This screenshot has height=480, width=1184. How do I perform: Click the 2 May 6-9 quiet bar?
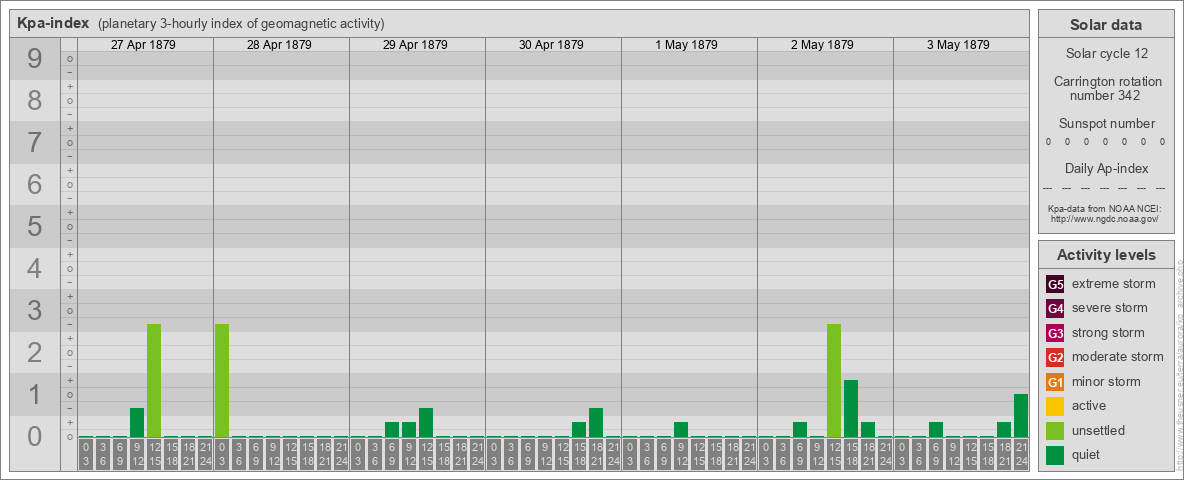click(800, 429)
